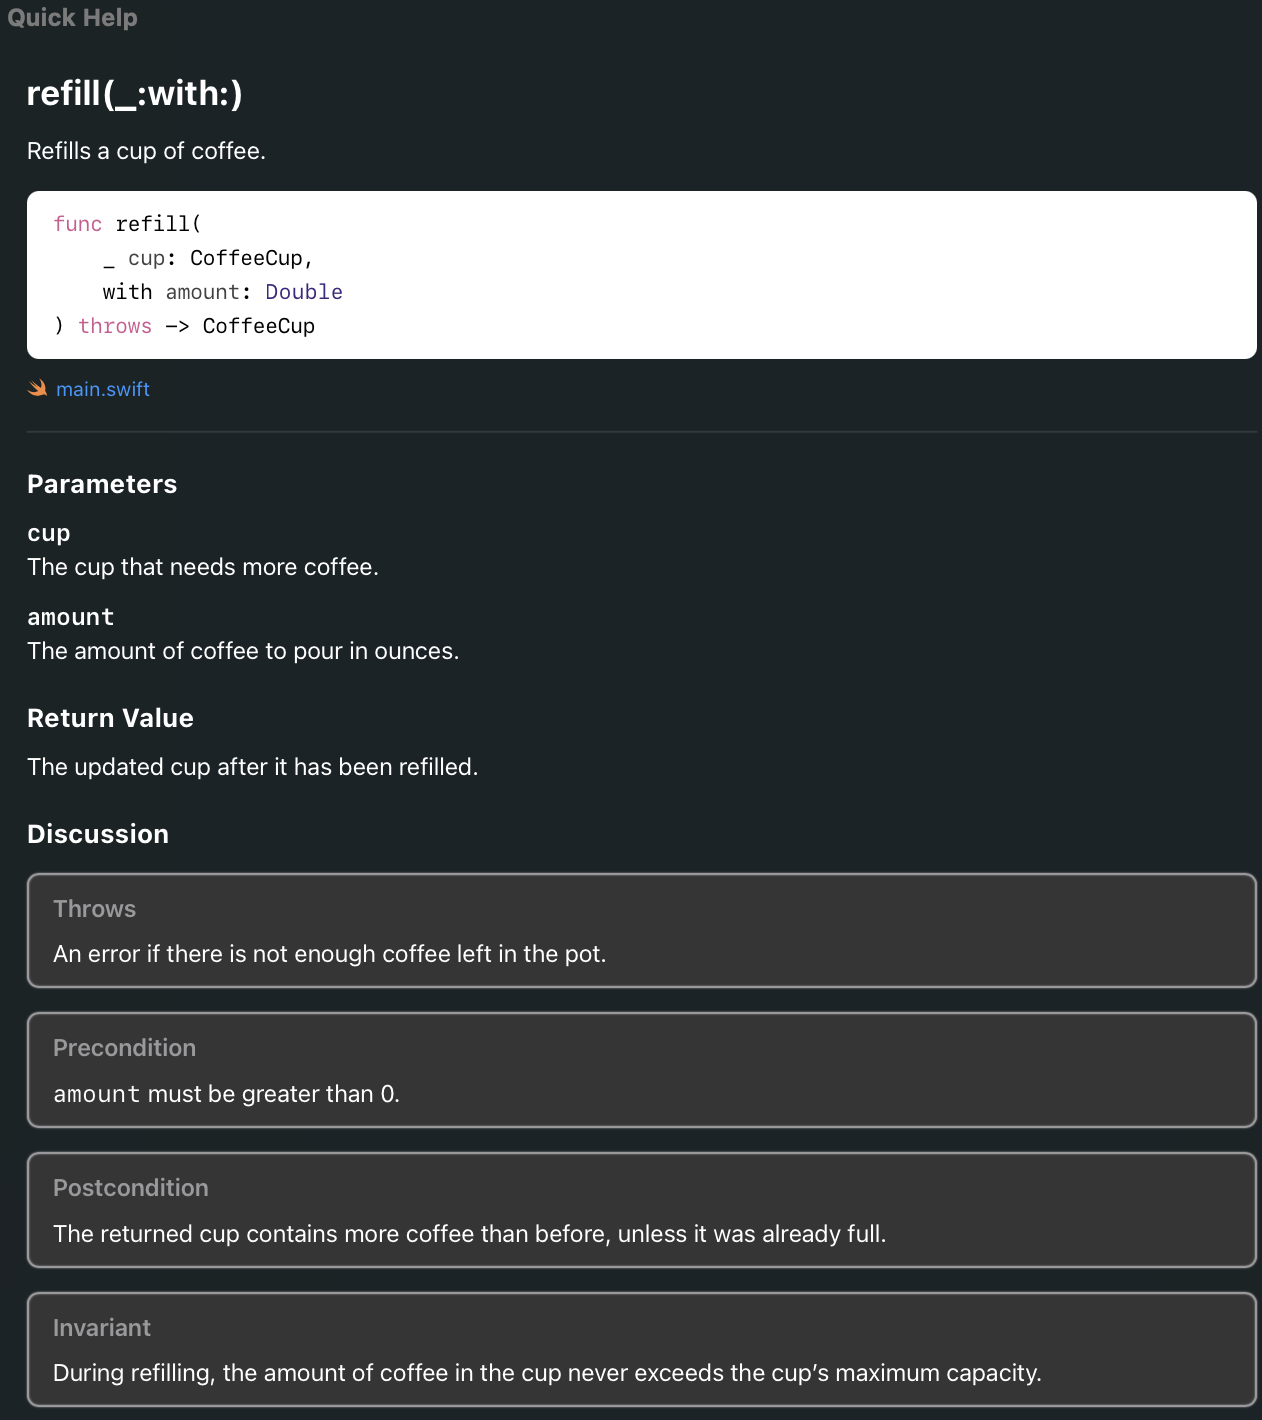Click the Precondition callout box

pyautogui.click(x=641, y=1070)
